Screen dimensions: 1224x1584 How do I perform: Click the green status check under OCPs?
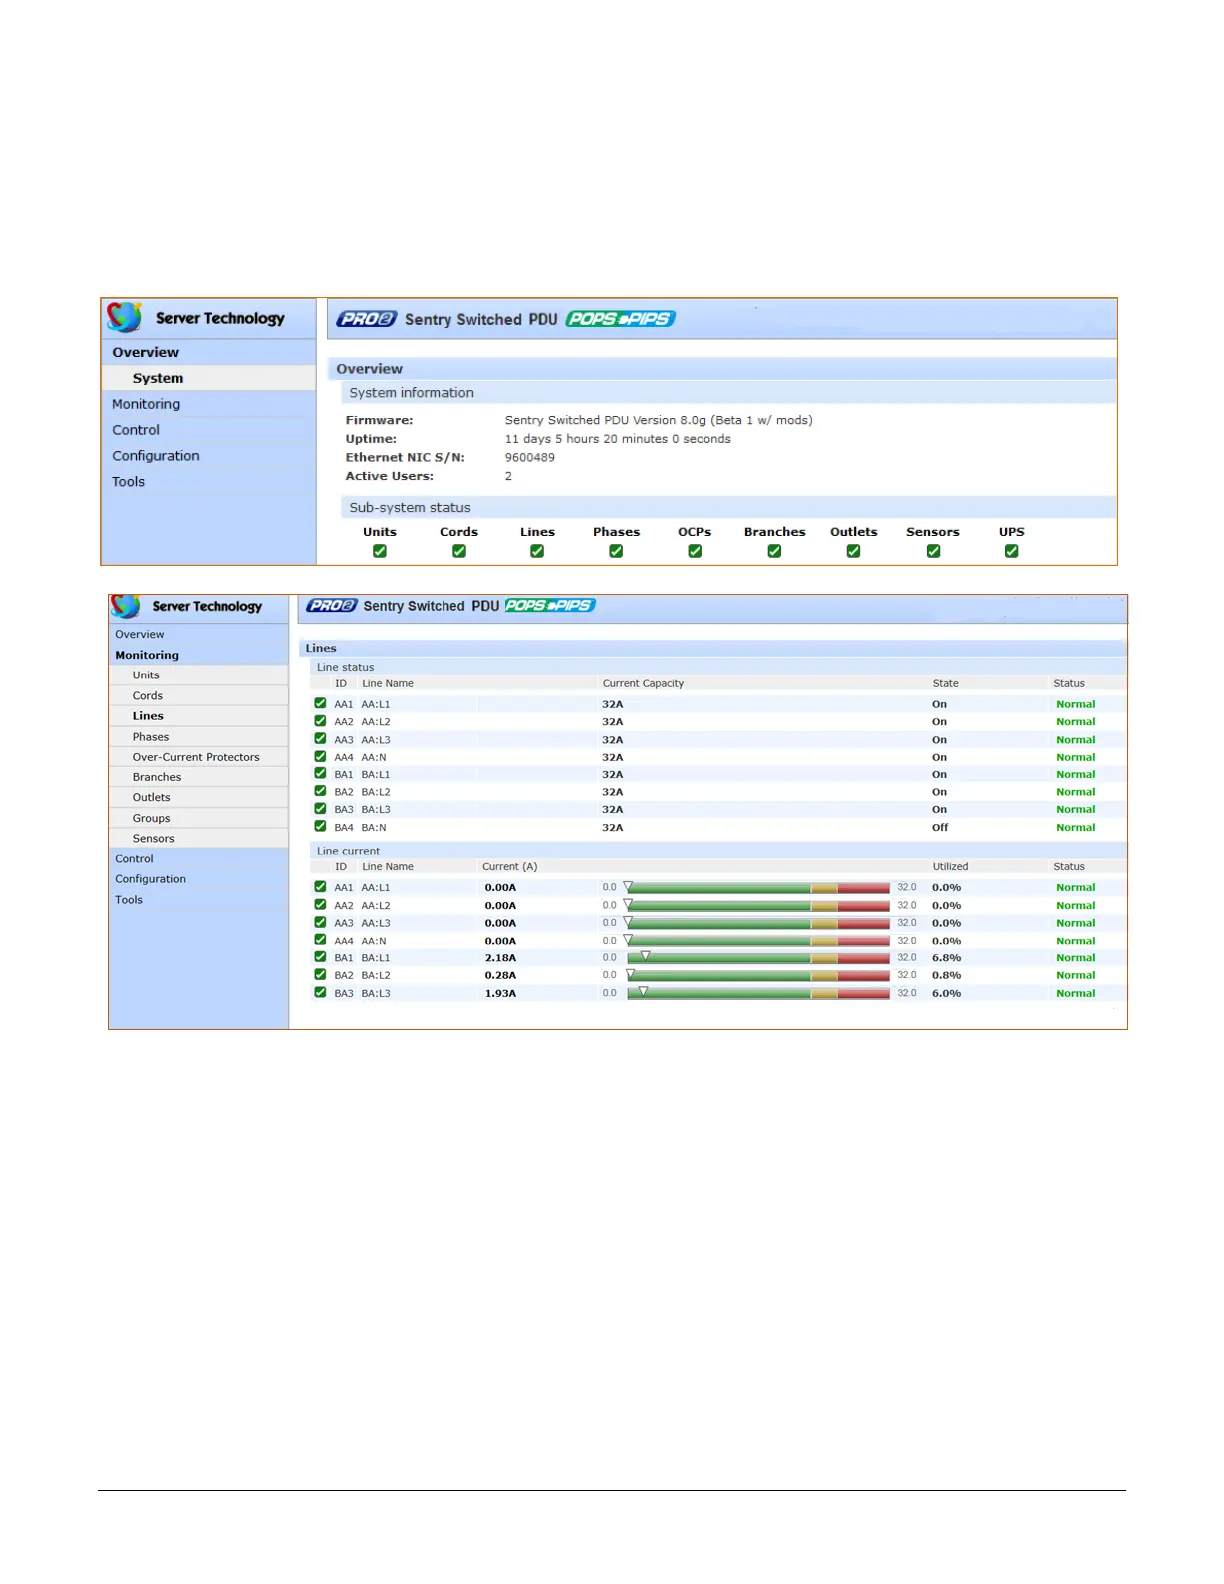695,551
